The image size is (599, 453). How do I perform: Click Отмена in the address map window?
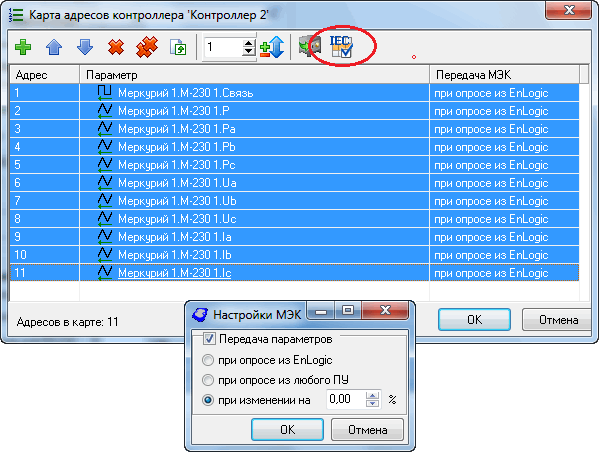(558, 320)
